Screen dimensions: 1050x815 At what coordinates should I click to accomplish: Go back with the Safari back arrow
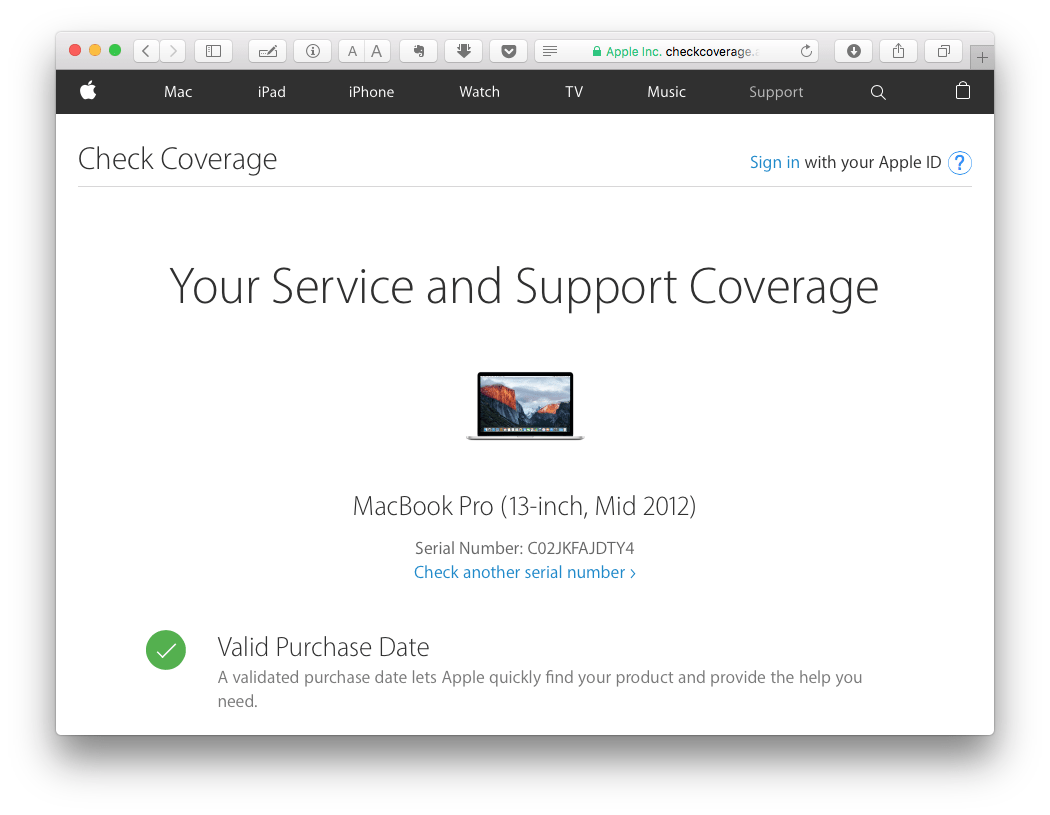click(146, 51)
